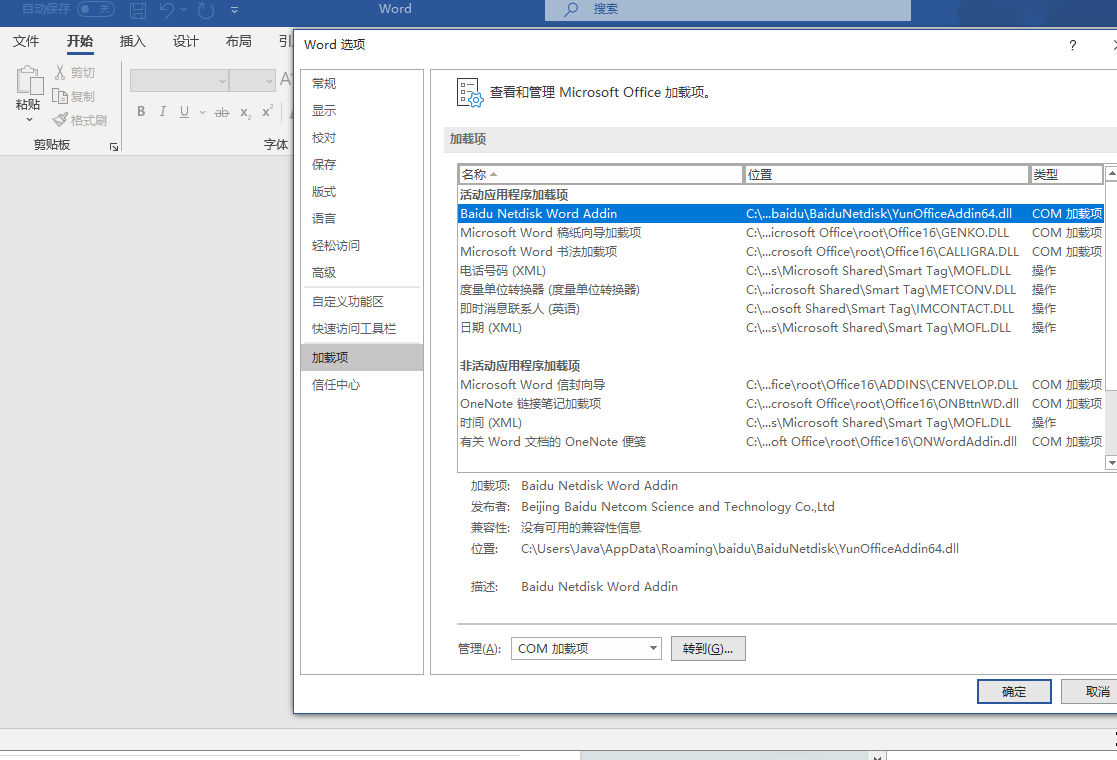Viewport: 1117px width, 760px height.
Task: Open underline style dropdown arrow
Action: 202,112
